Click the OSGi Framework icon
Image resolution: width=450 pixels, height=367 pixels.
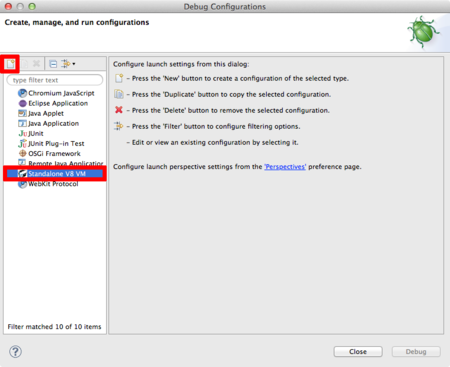tap(22, 154)
